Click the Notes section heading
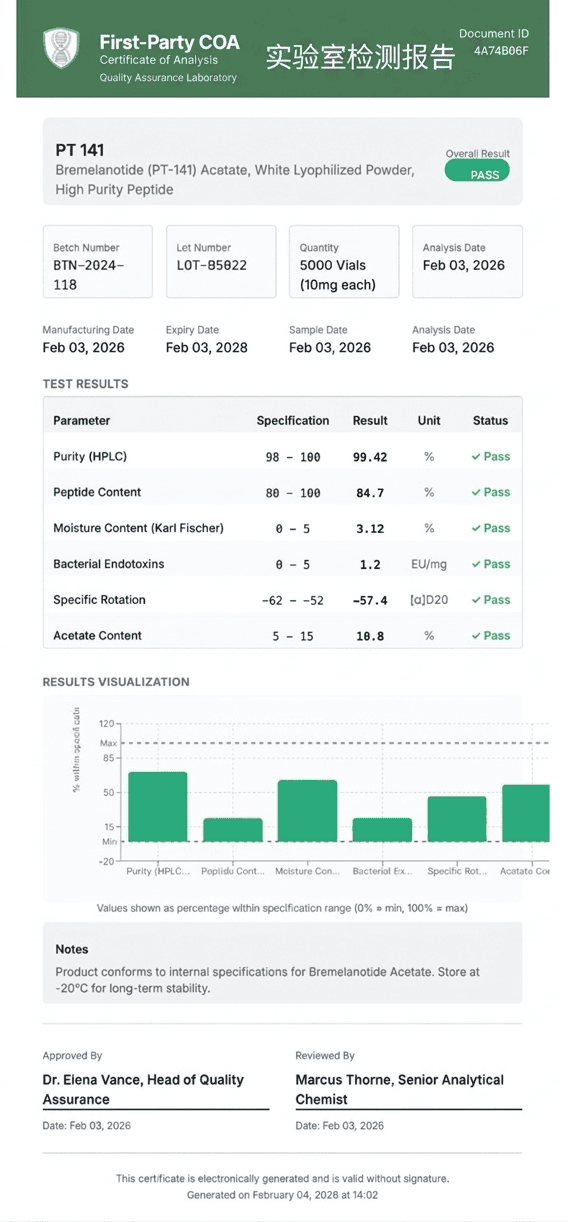Viewport: 568px width, 1222px height. (x=72, y=949)
